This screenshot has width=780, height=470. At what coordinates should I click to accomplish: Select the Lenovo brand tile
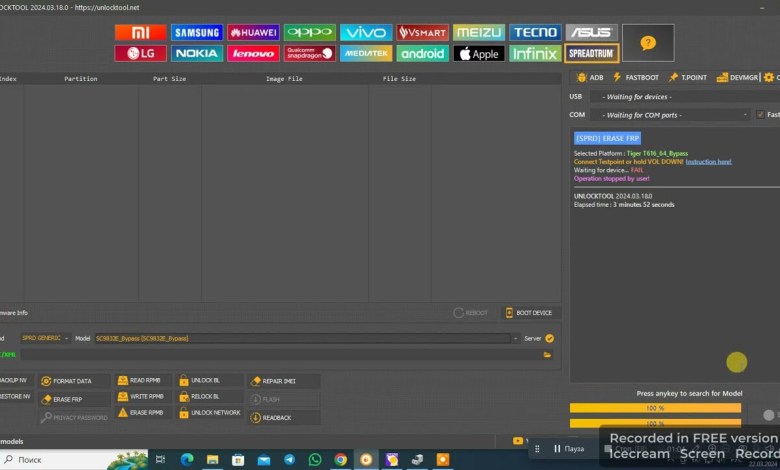tap(253, 53)
